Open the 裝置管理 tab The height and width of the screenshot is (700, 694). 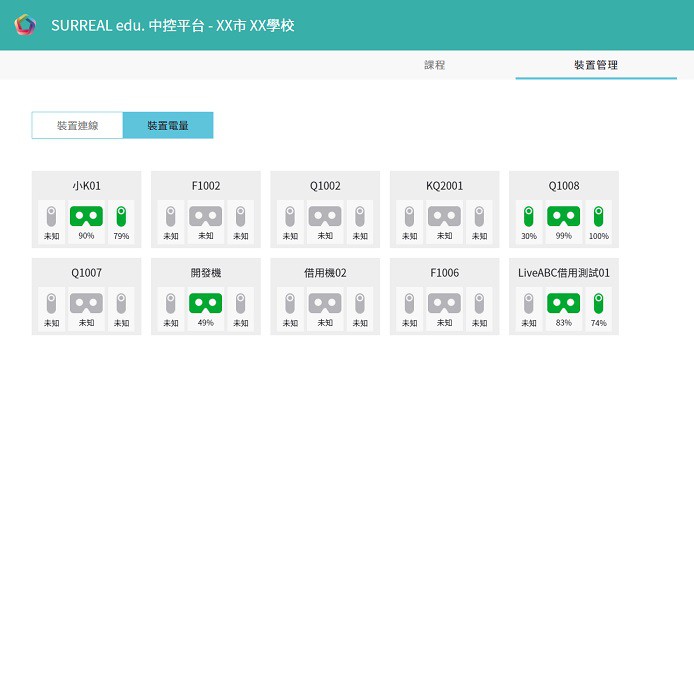(596, 65)
